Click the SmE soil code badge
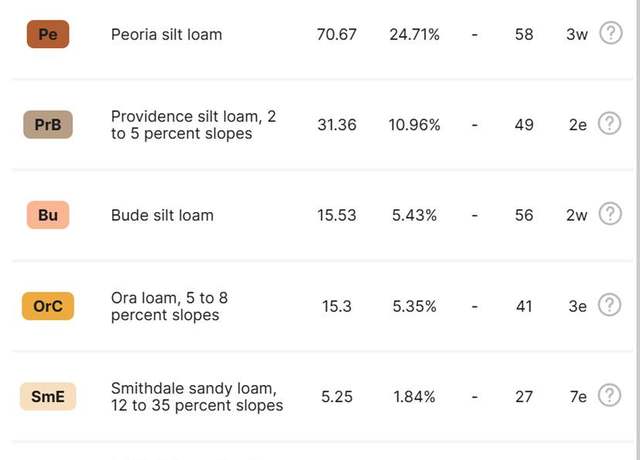The width and height of the screenshot is (640, 460). 48,396
